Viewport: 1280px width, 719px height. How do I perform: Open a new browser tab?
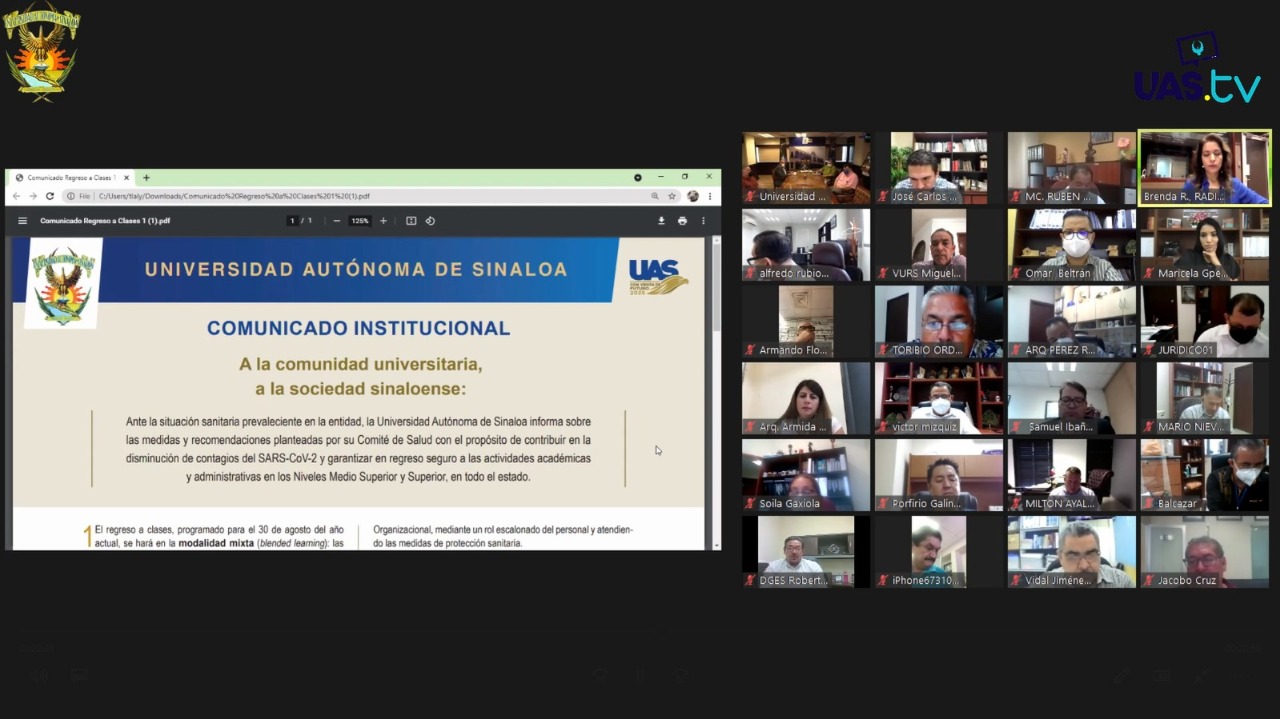pos(146,178)
